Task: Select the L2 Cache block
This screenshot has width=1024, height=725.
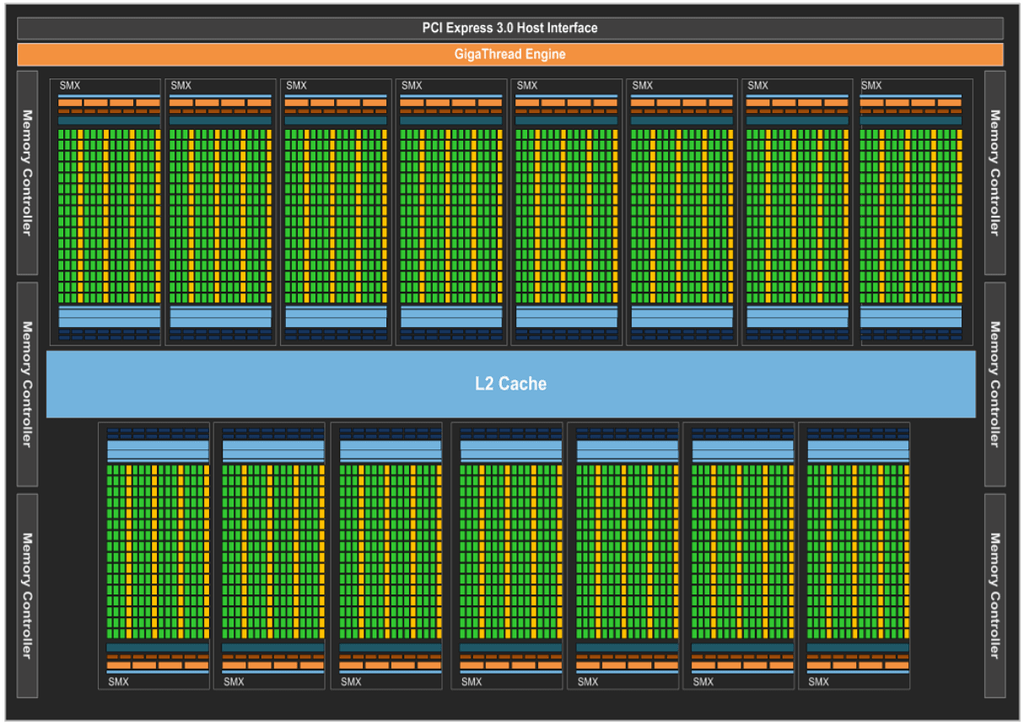Action: 512,383
